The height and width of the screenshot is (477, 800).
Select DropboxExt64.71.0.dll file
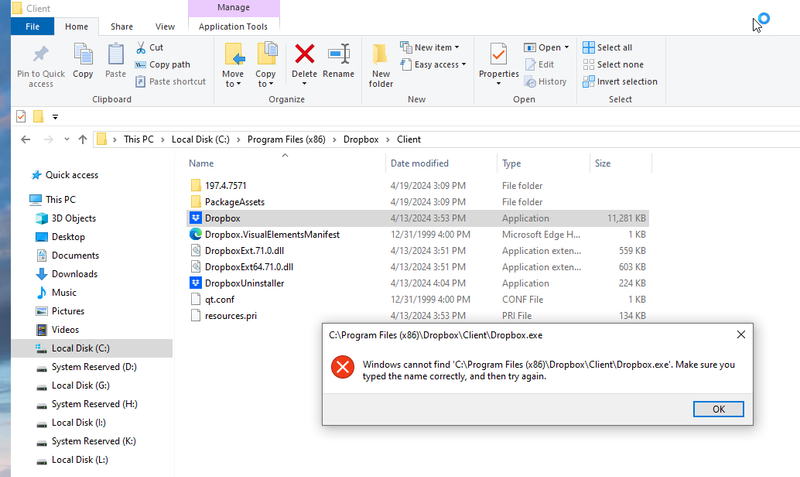[x=249, y=267]
